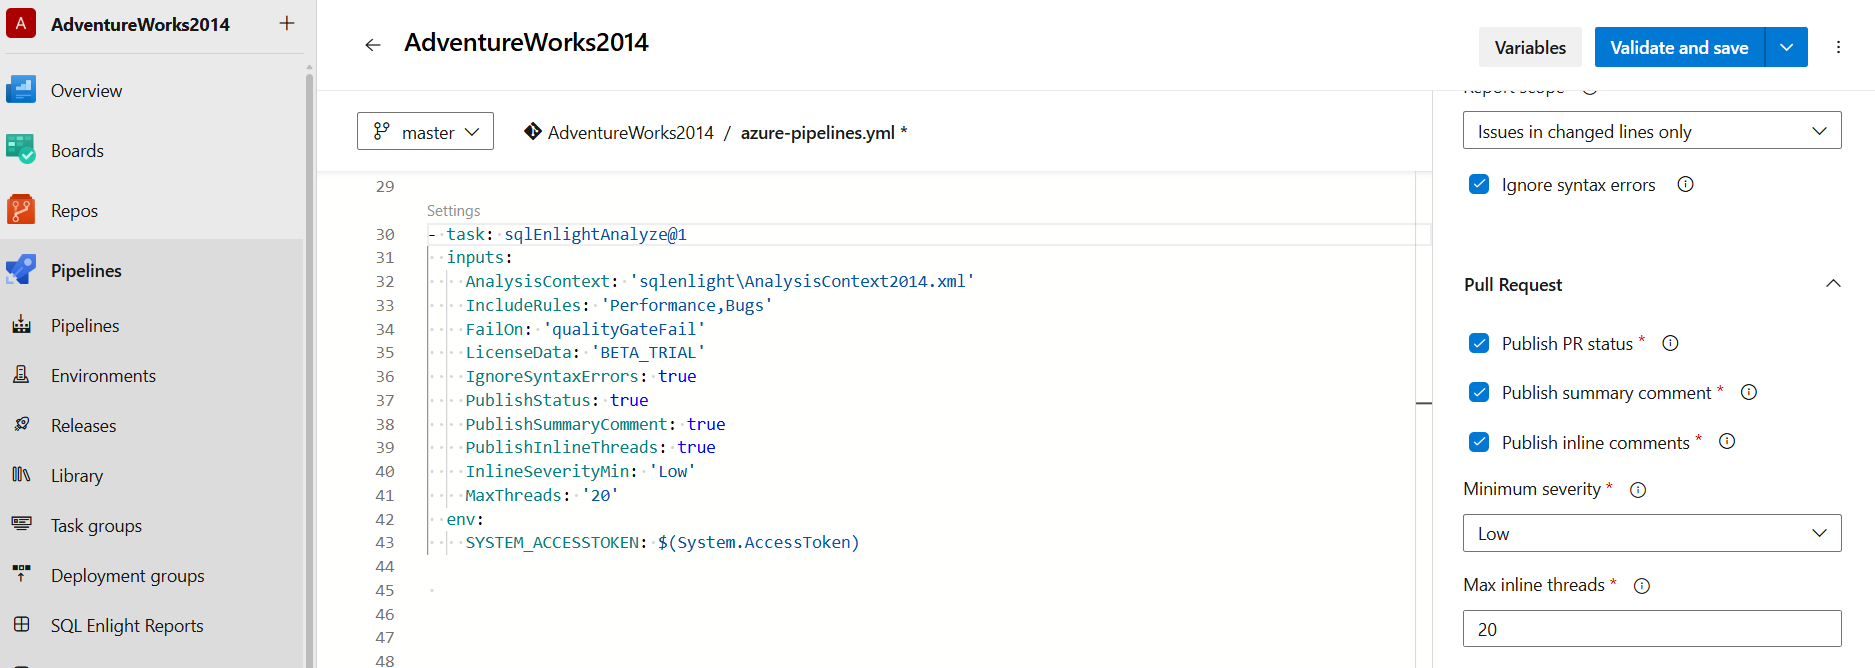Click the AdventureWorks2014 project avatar icon
This screenshot has width=1875, height=668.
[x=21, y=23]
